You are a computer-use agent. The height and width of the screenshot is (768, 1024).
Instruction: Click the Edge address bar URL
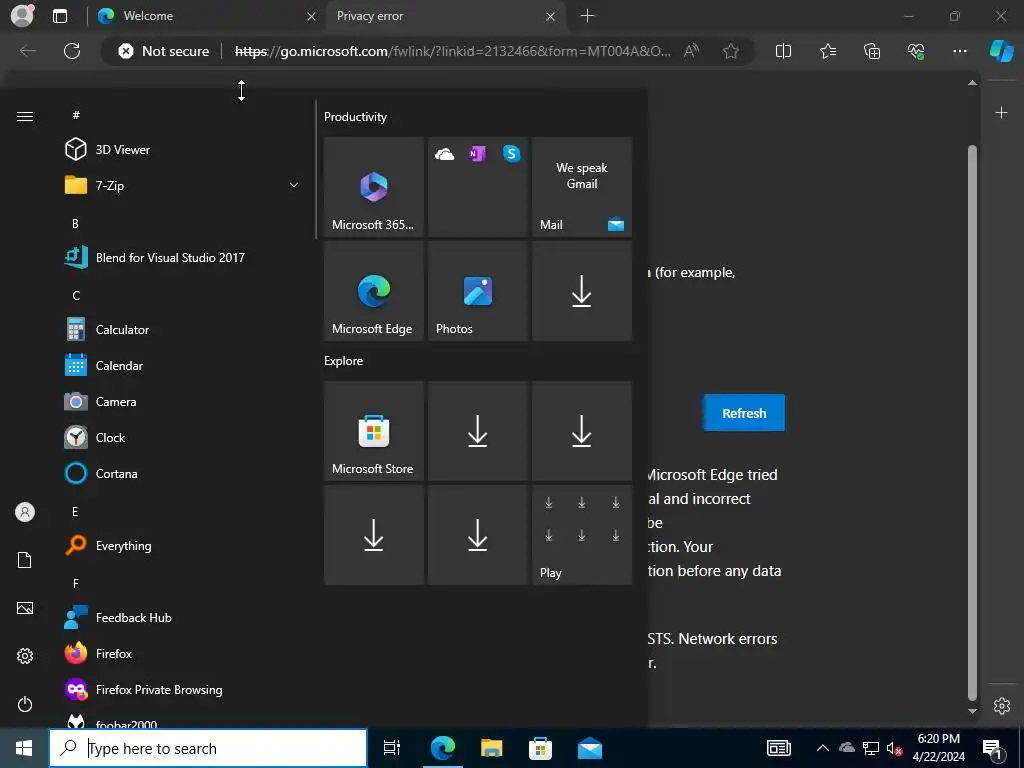(452, 51)
